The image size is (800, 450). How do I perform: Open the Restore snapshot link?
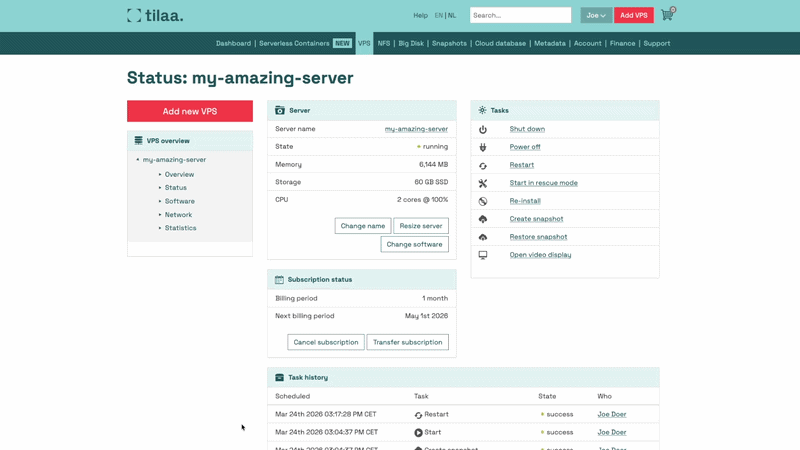point(538,237)
